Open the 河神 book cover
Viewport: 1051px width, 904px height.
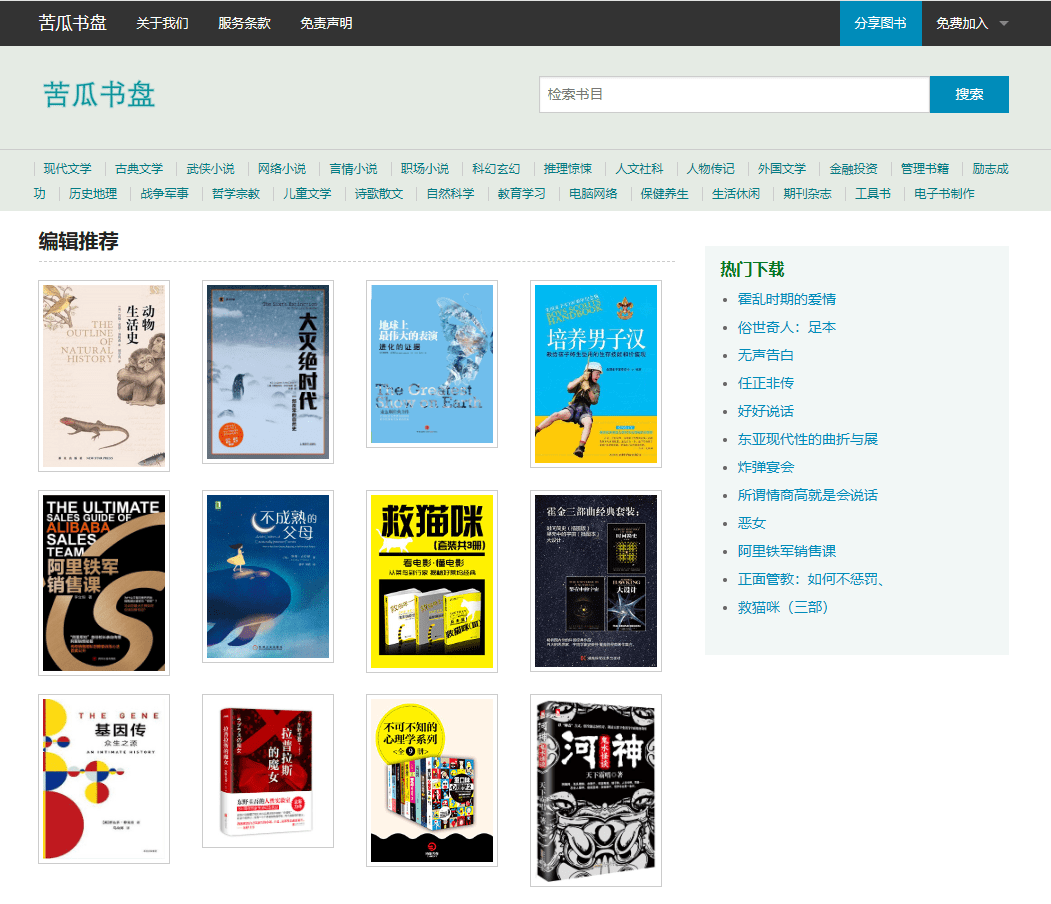click(596, 790)
